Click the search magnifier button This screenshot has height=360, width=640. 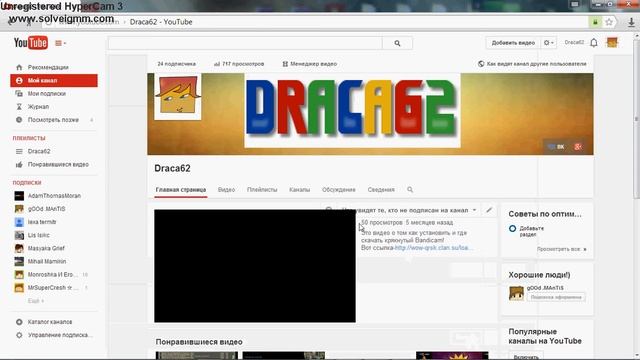click(397, 43)
